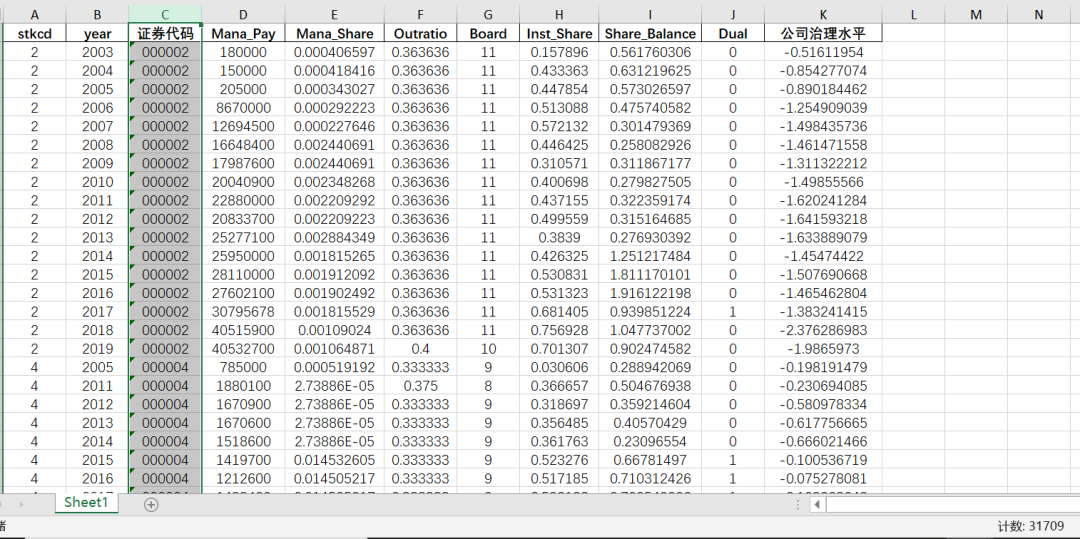
Task: Select the Board cell showing 8
Action: point(488,385)
